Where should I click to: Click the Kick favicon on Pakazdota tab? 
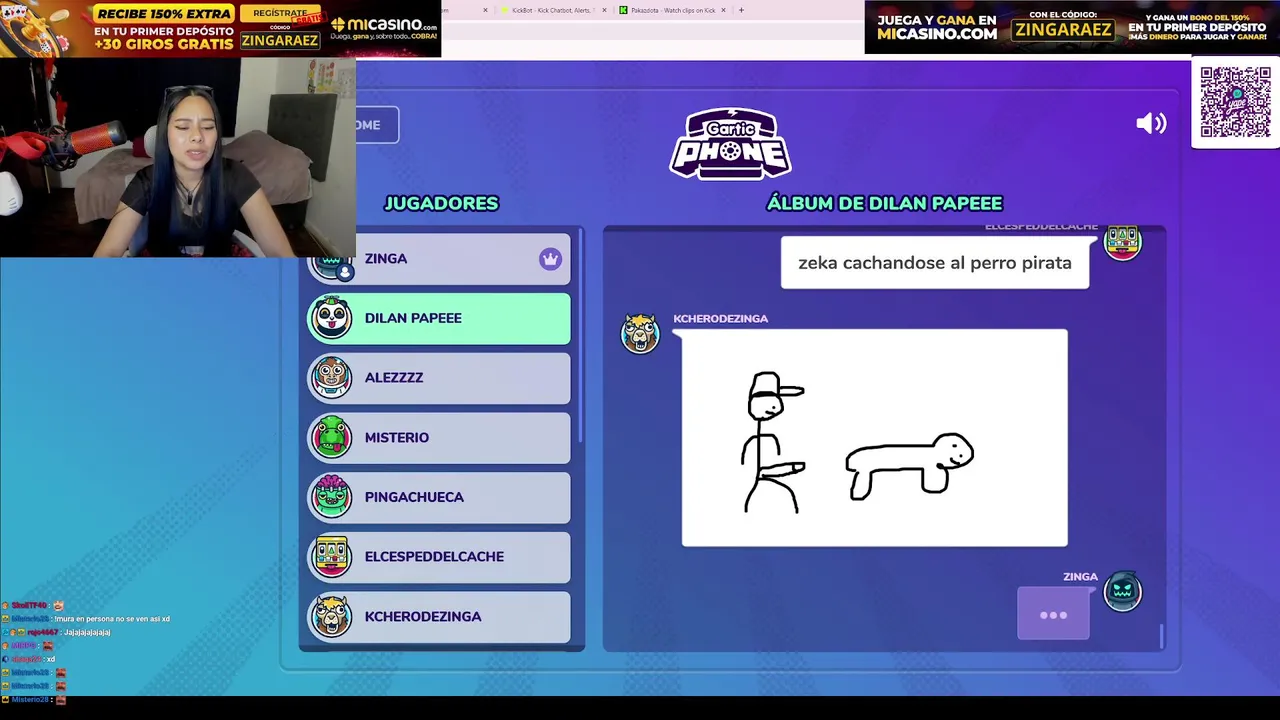623,10
